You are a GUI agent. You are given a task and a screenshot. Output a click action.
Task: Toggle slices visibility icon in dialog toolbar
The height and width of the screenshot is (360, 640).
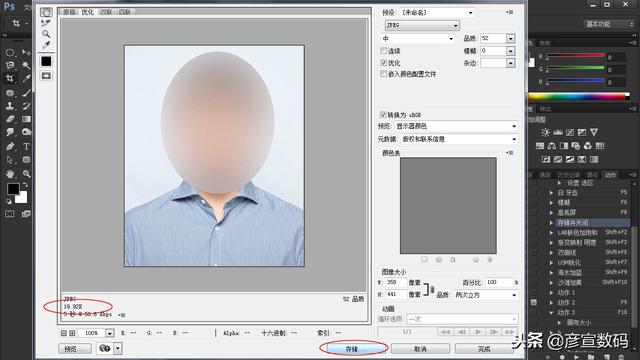[x=46, y=76]
